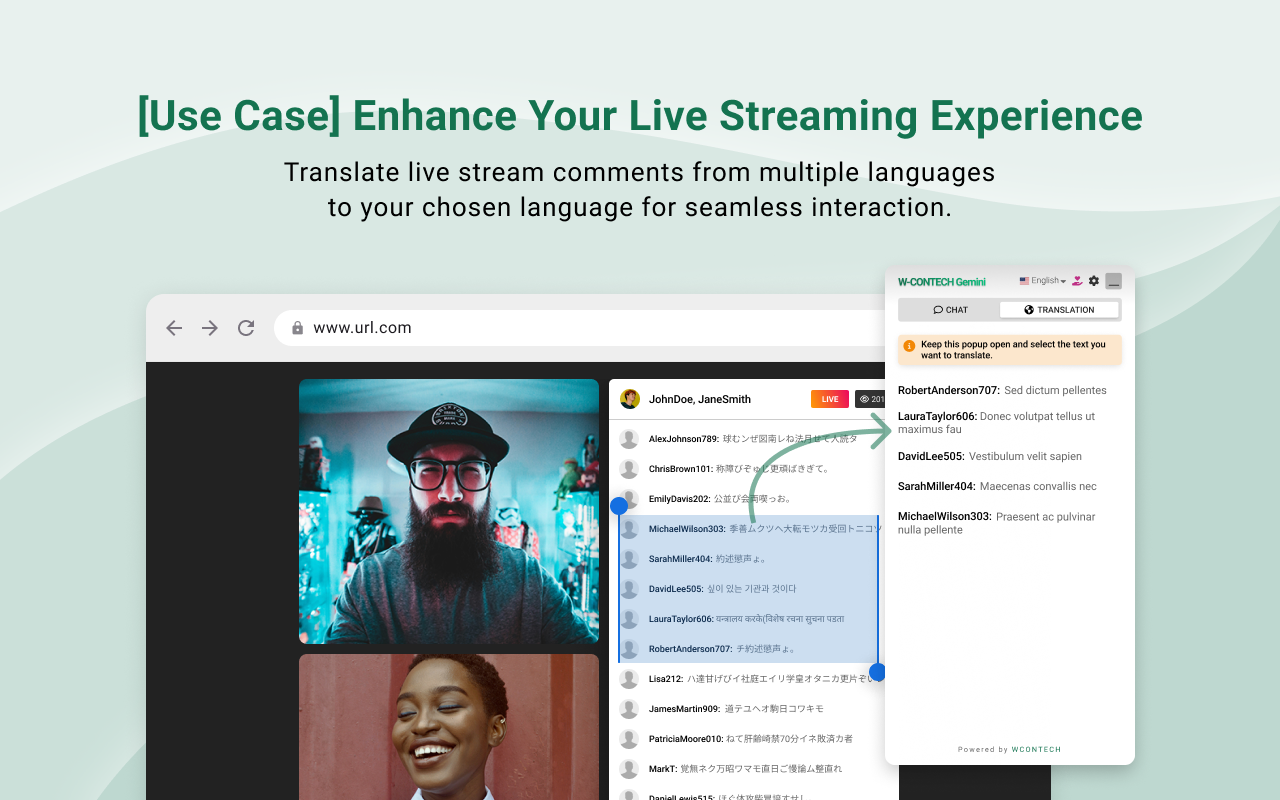Click JamesMartin909's avatar in live chat
Image resolution: width=1280 pixels, height=800 pixels.
629,709
